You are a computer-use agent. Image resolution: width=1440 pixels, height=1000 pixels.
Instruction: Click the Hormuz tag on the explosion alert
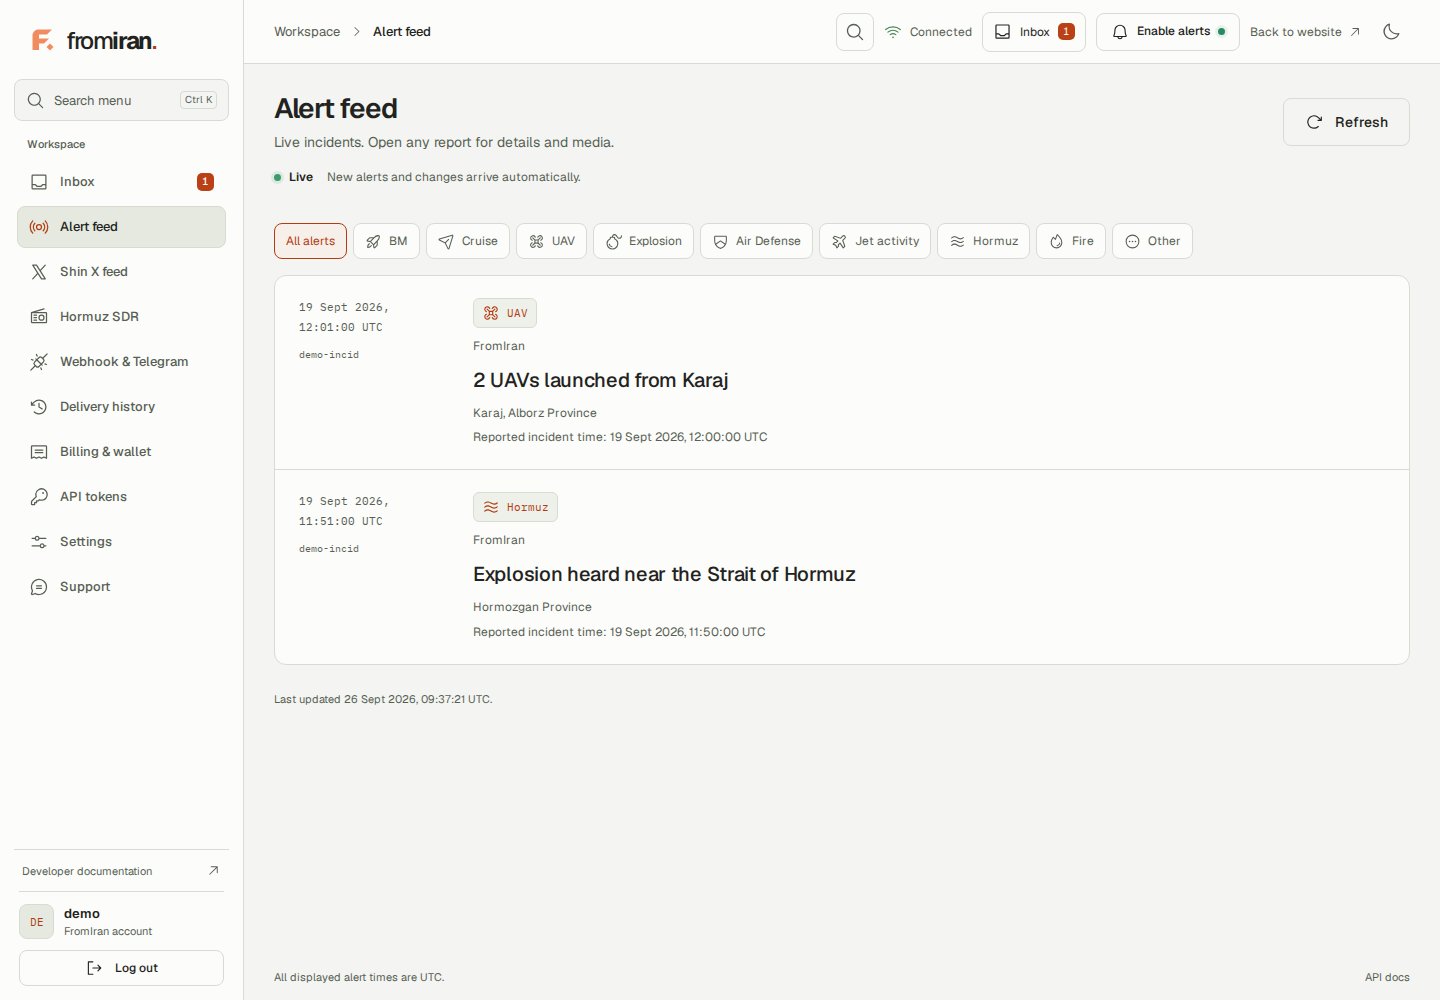(515, 507)
